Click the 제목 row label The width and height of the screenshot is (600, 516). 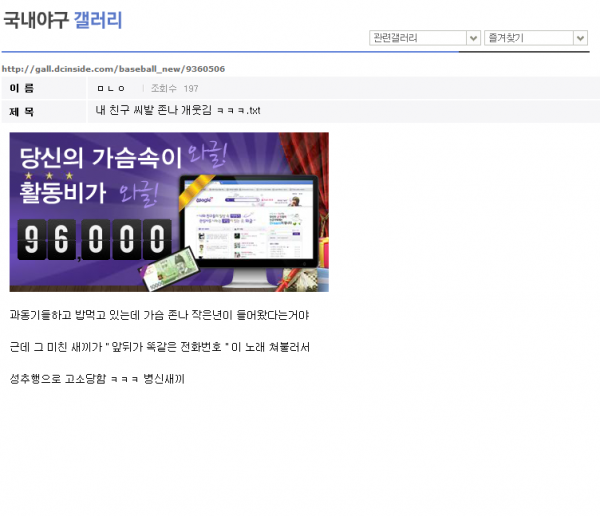[22, 111]
